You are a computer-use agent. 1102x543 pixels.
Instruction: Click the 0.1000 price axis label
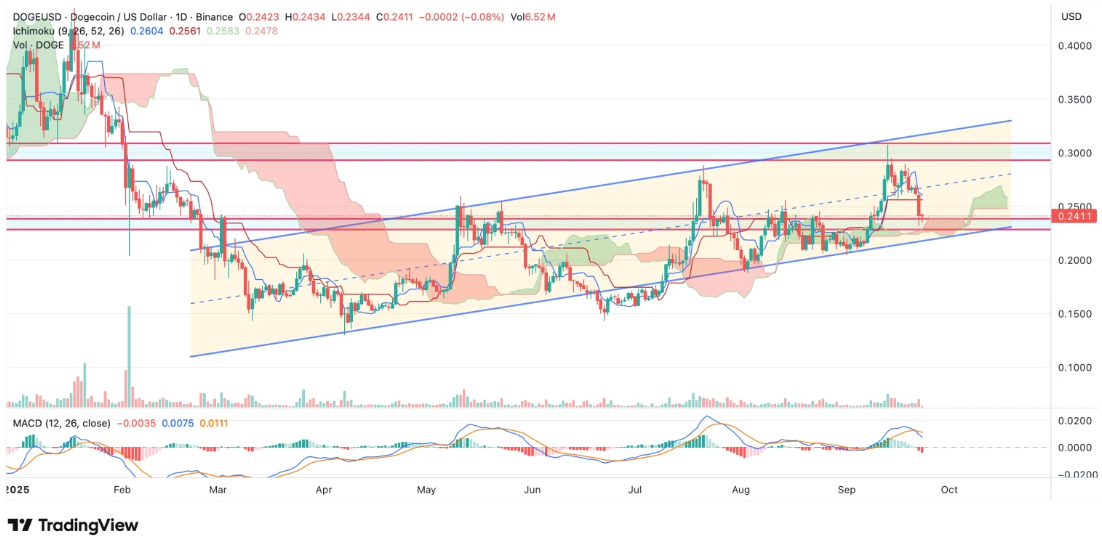point(1075,367)
